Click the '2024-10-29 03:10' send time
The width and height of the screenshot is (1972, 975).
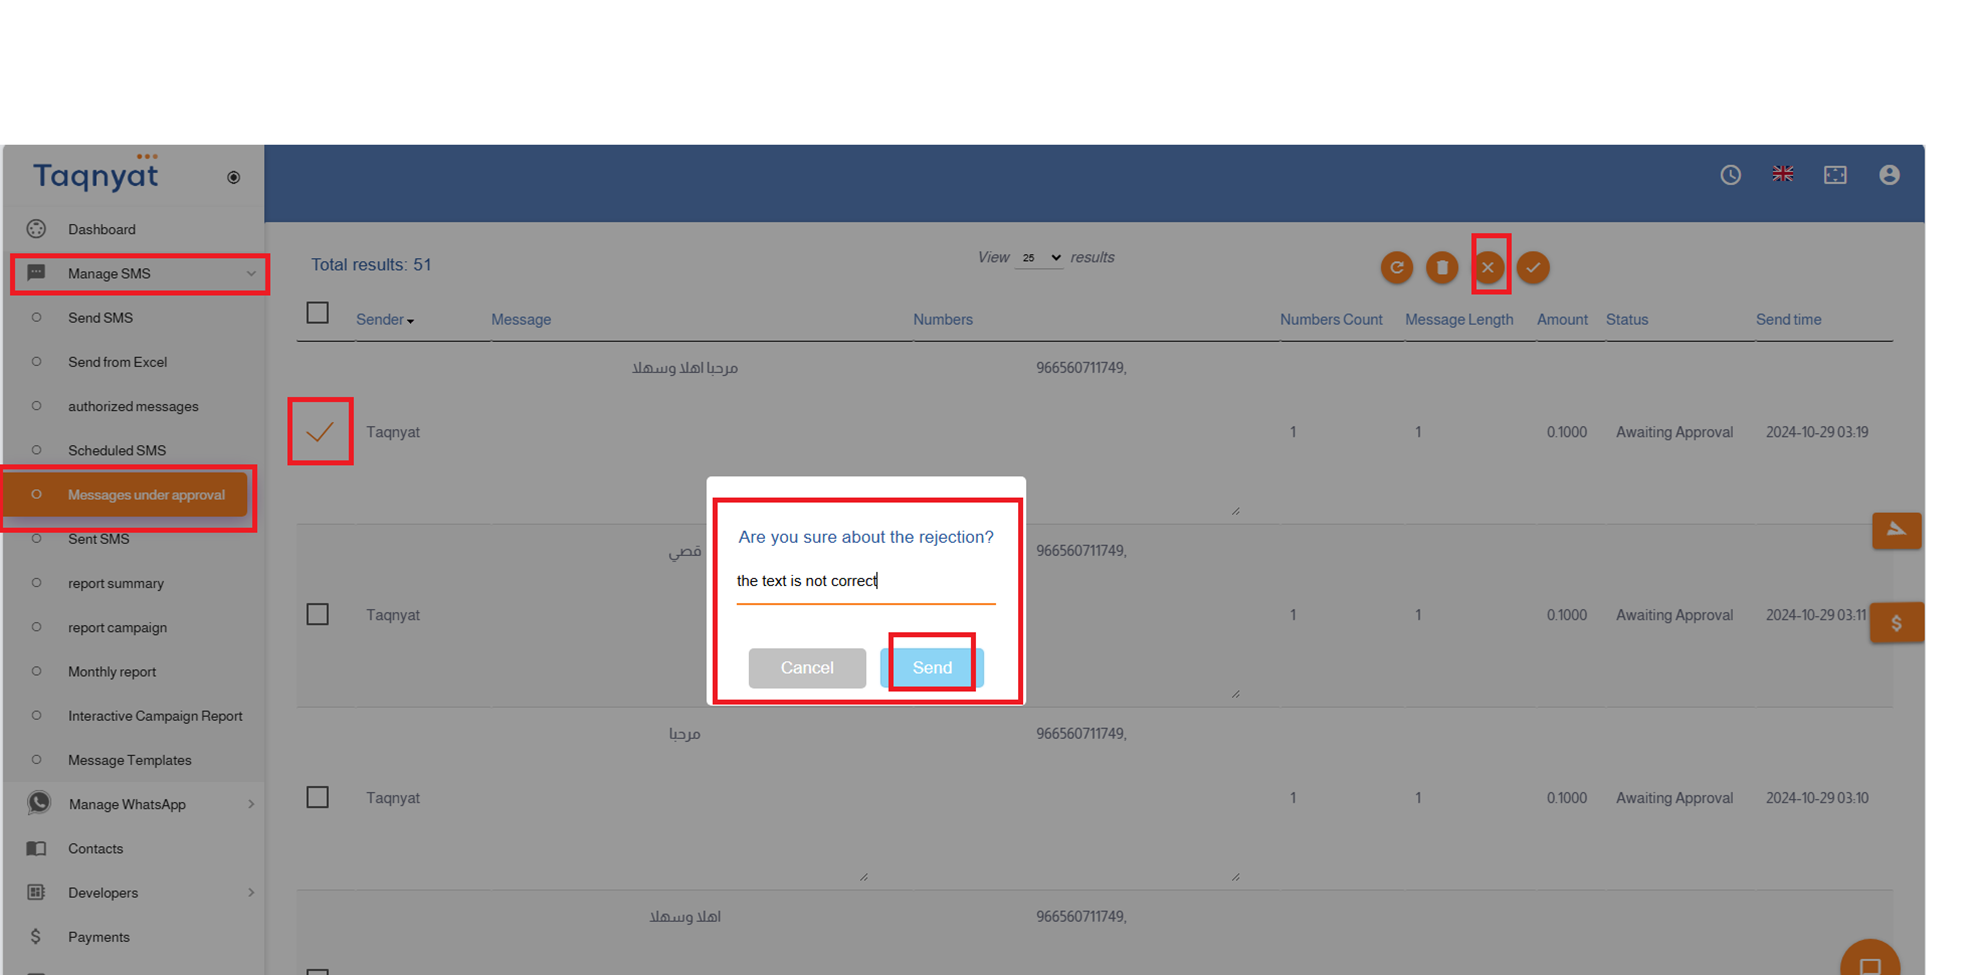pos(1817,798)
